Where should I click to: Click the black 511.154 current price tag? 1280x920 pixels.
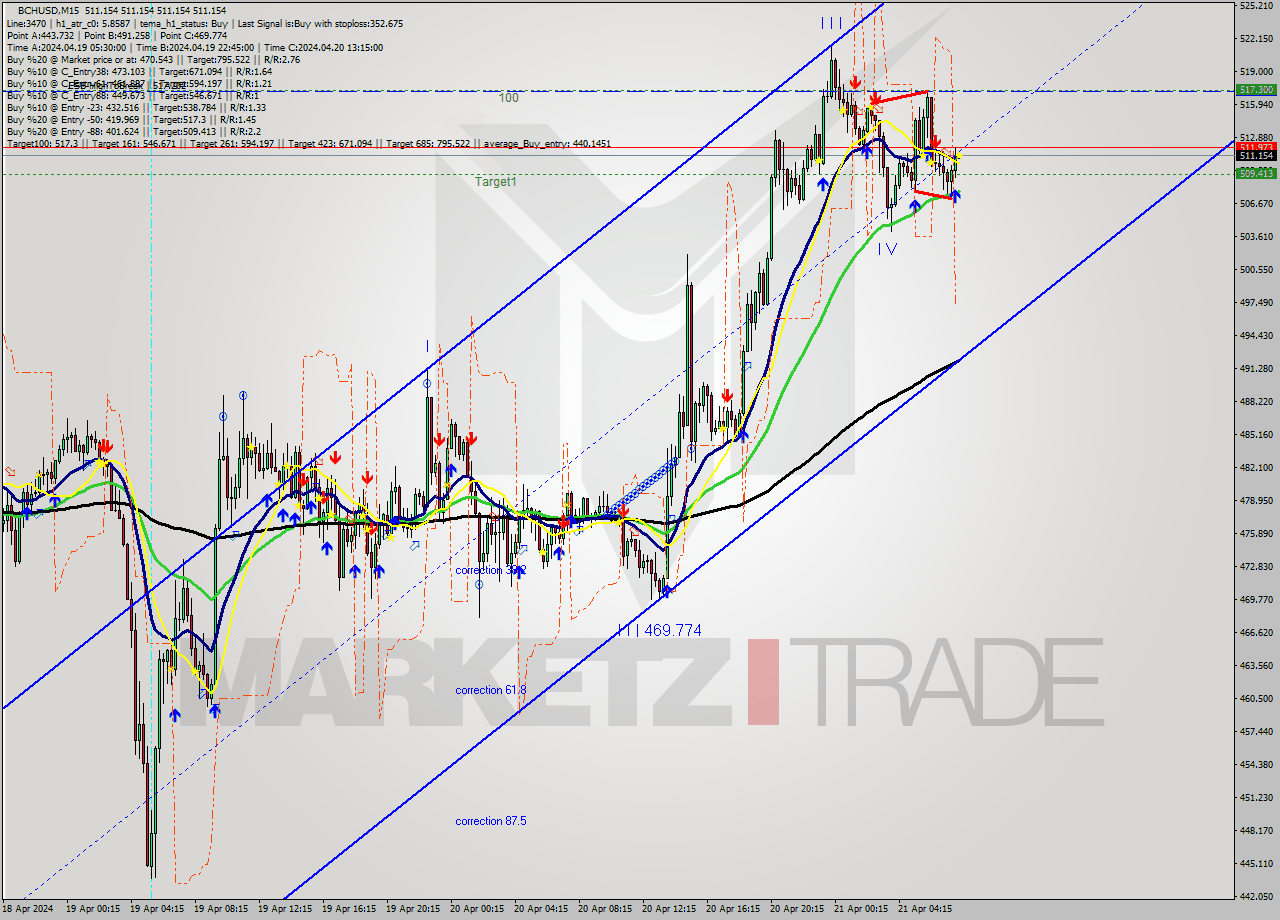point(1256,156)
